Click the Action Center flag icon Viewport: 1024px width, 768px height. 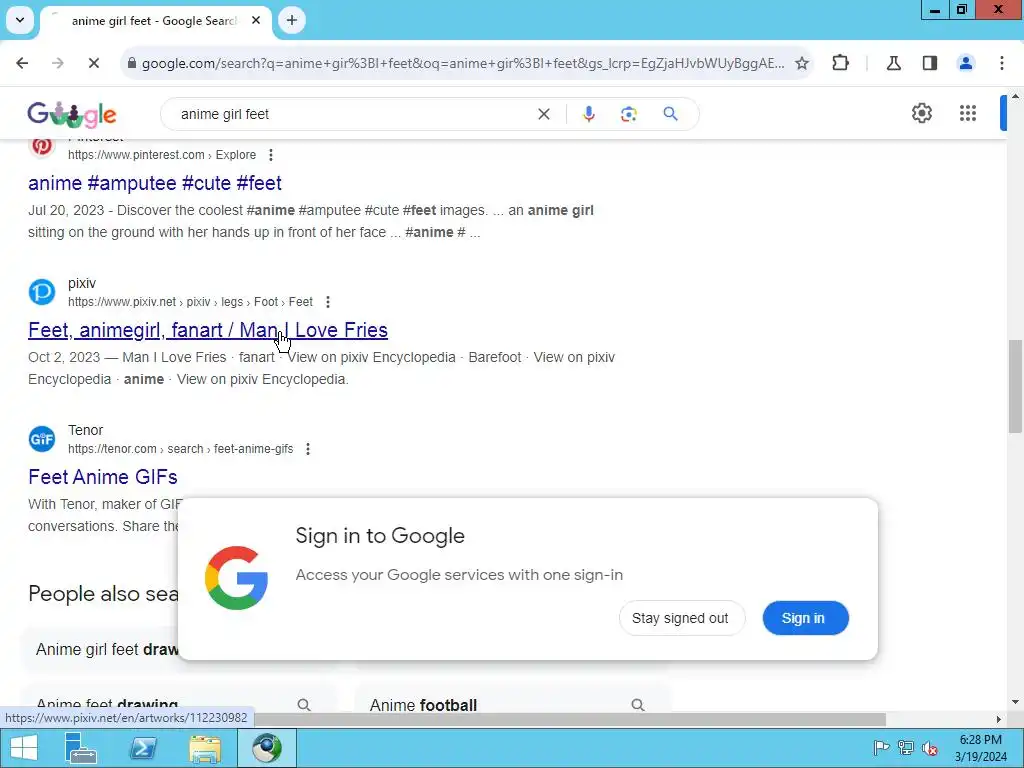click(881, 748)
